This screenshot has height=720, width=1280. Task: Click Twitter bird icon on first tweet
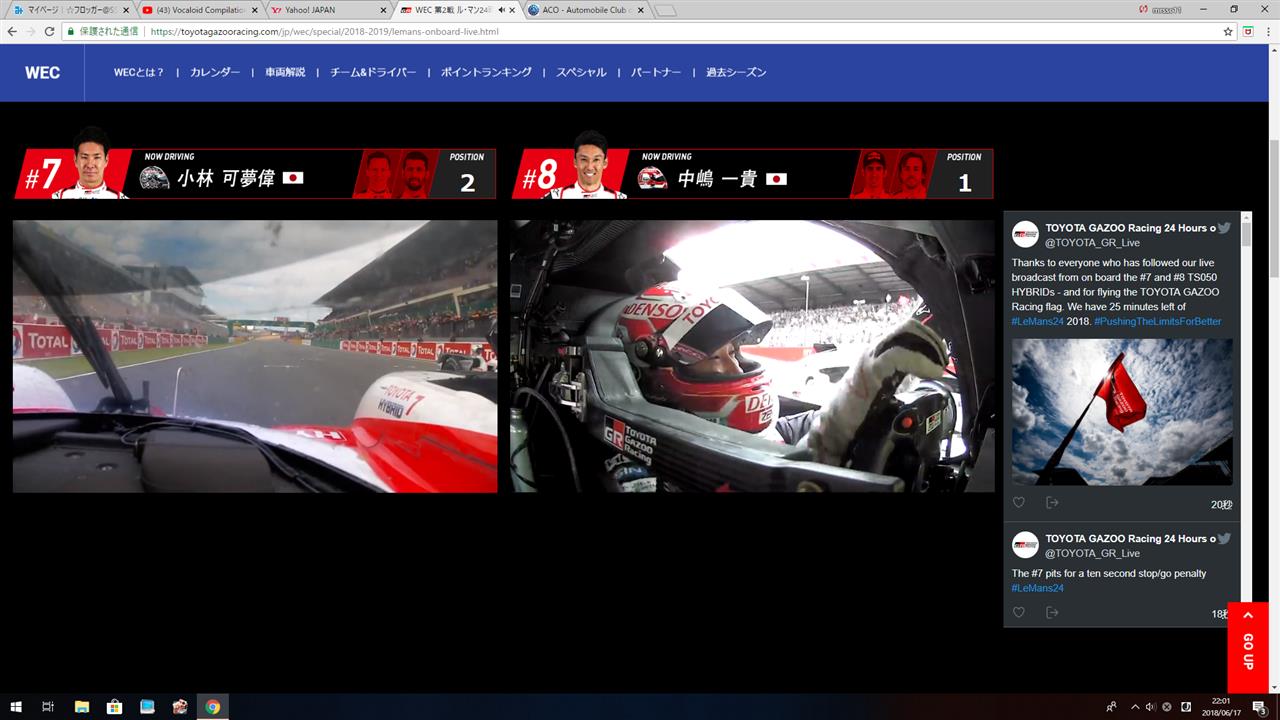[1224, 228]
